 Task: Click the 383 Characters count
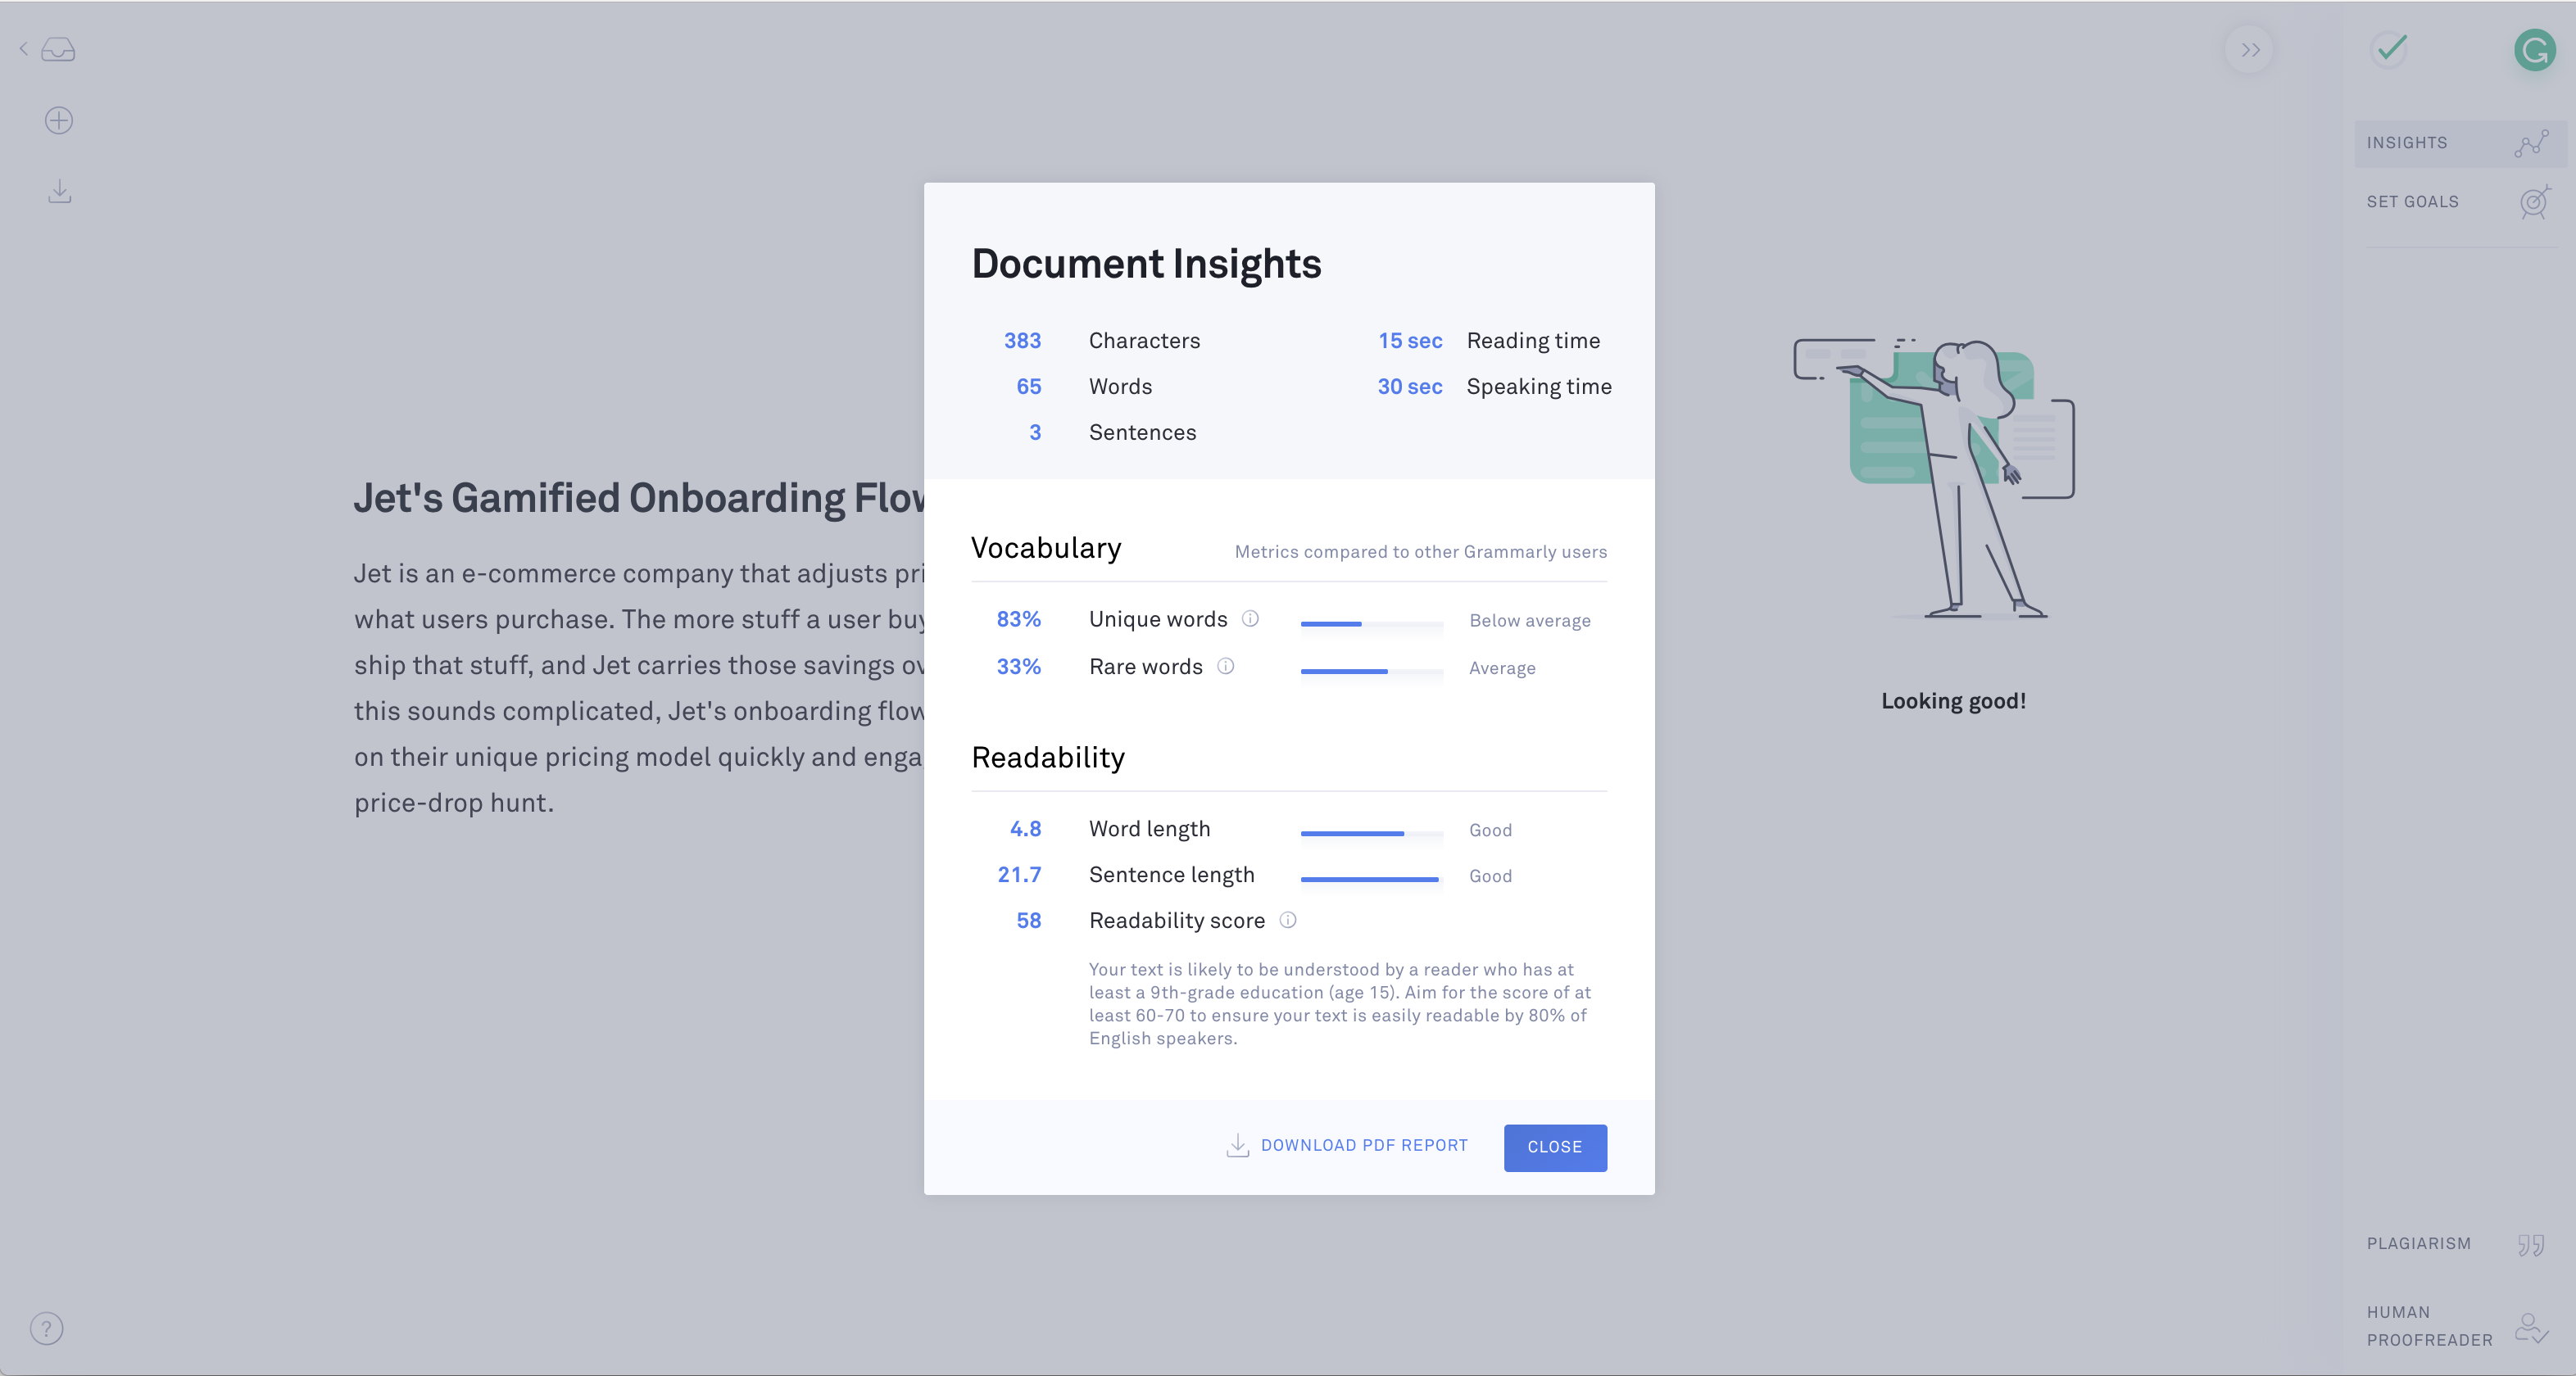[1022, 340]
